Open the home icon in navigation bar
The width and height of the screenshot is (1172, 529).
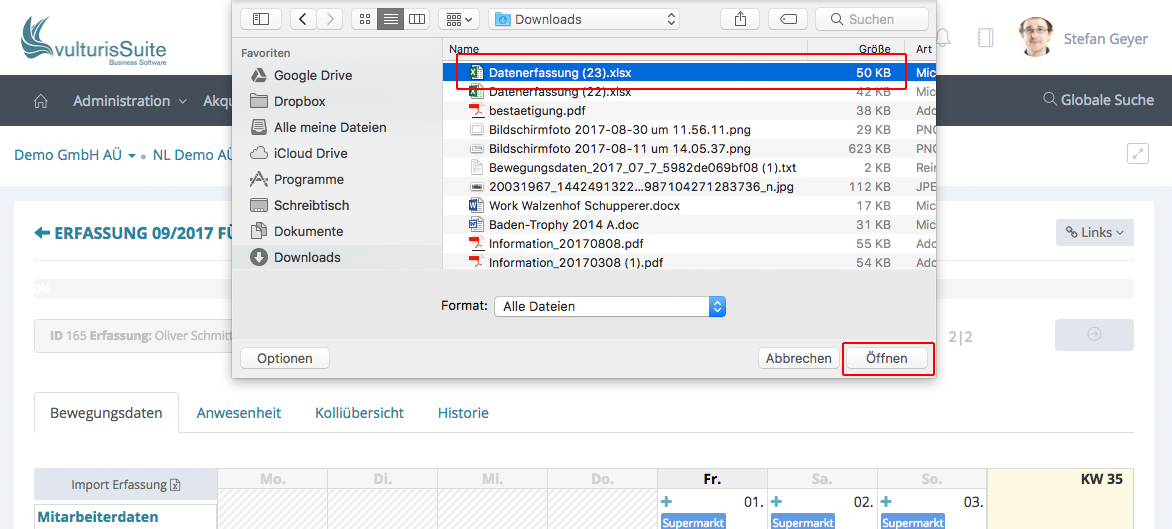click(x=41, y=101)
